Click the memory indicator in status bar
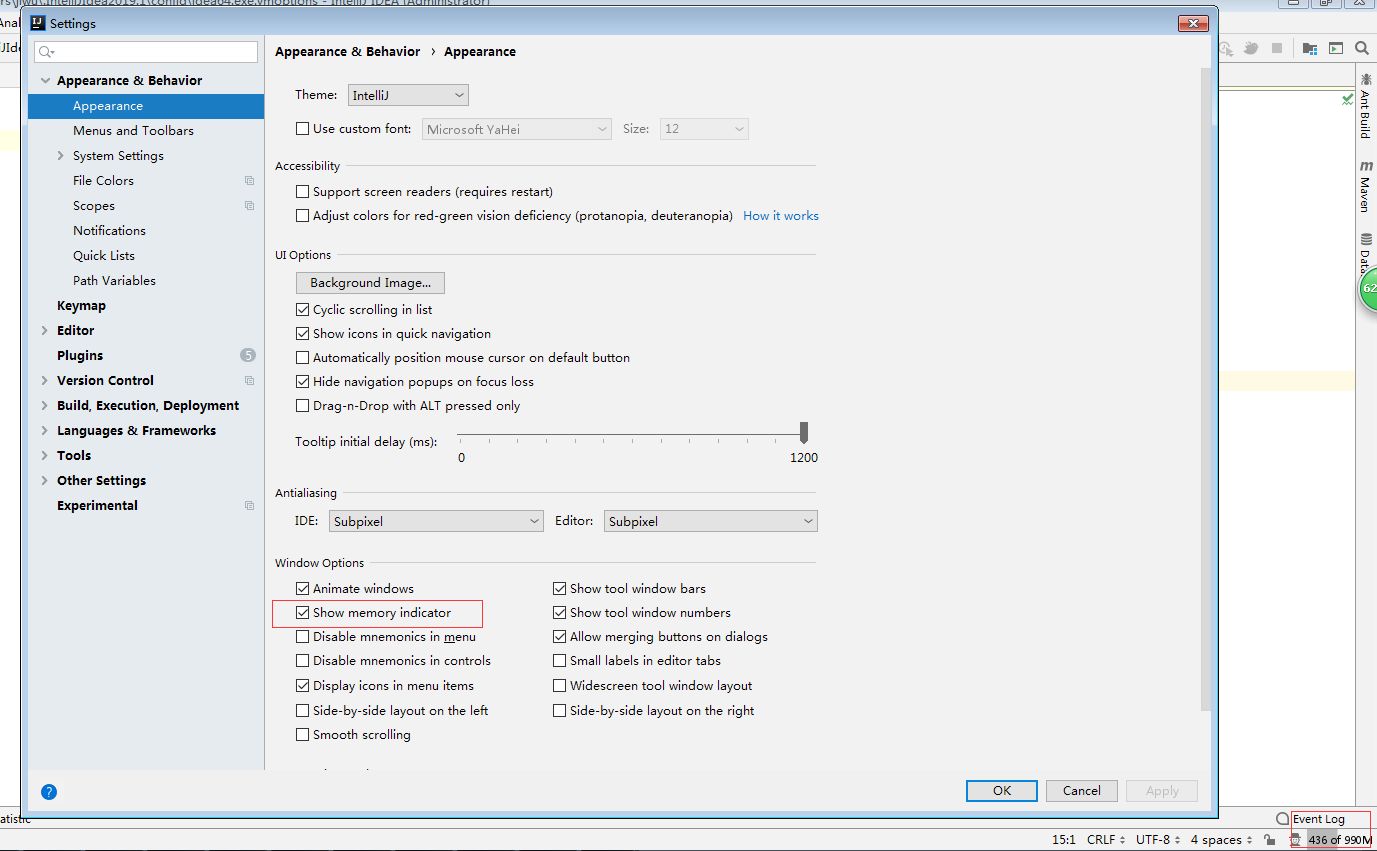This screenshot has width=1377, height=851. click(x=1339, y=840)
